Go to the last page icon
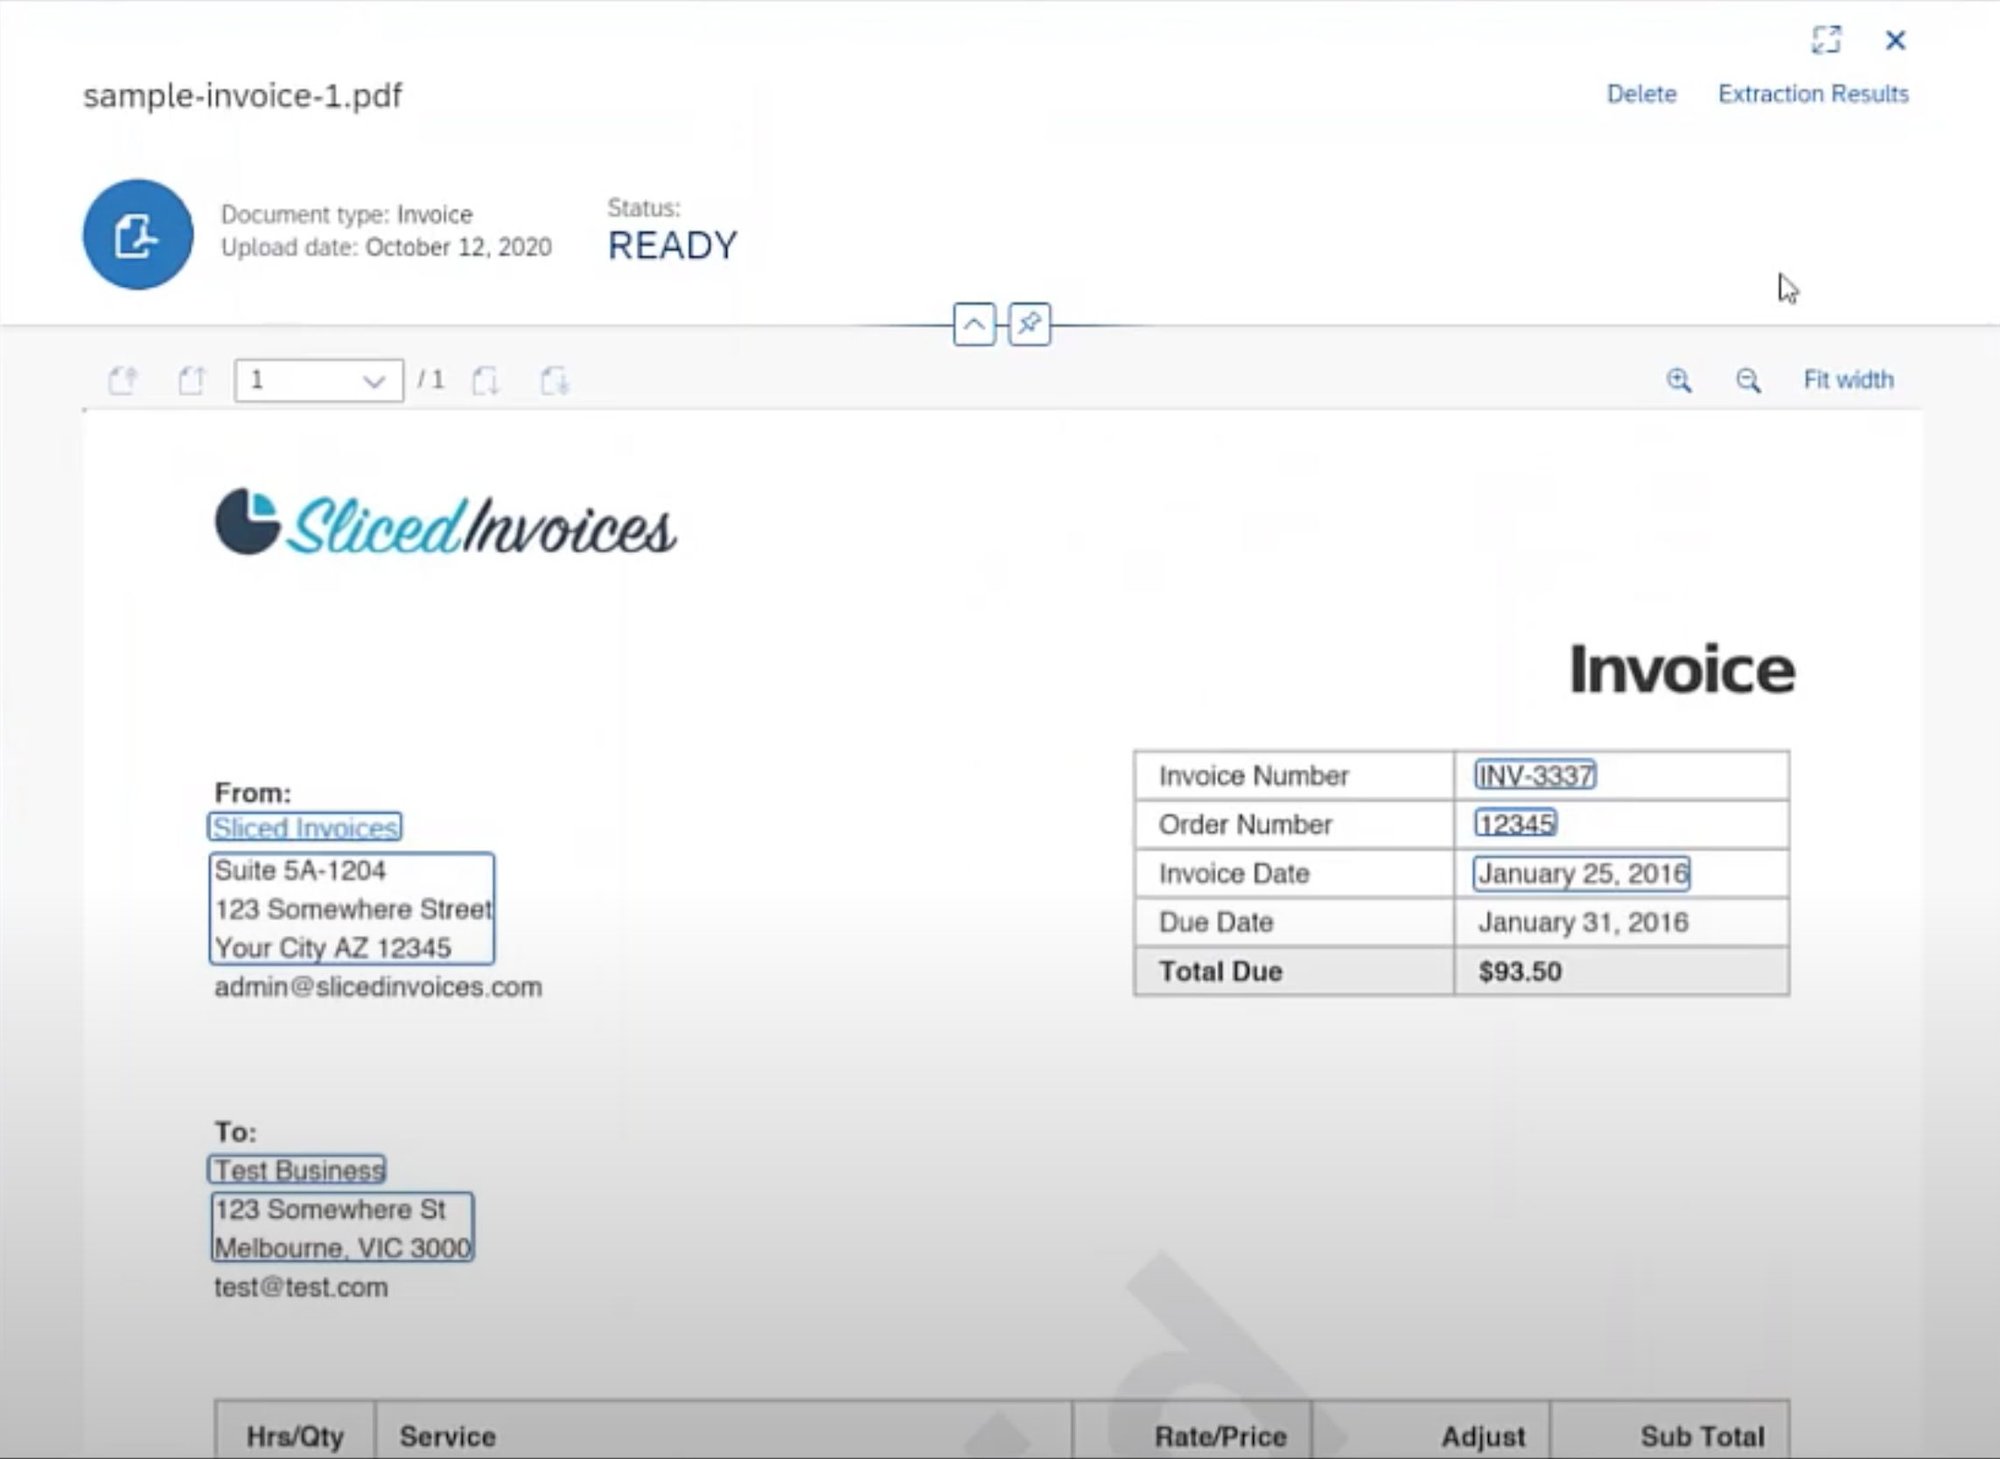Image resolution: width=2000 pixels, height=1459 pixels. (x=554, y=380)
